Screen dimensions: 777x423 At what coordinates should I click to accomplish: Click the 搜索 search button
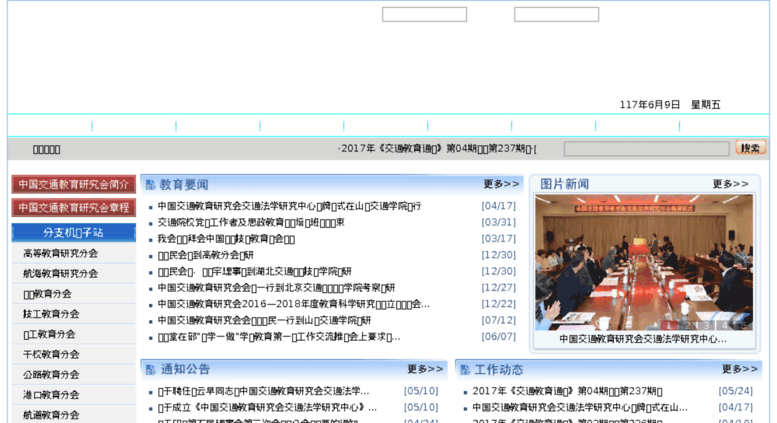pos(750,148)
